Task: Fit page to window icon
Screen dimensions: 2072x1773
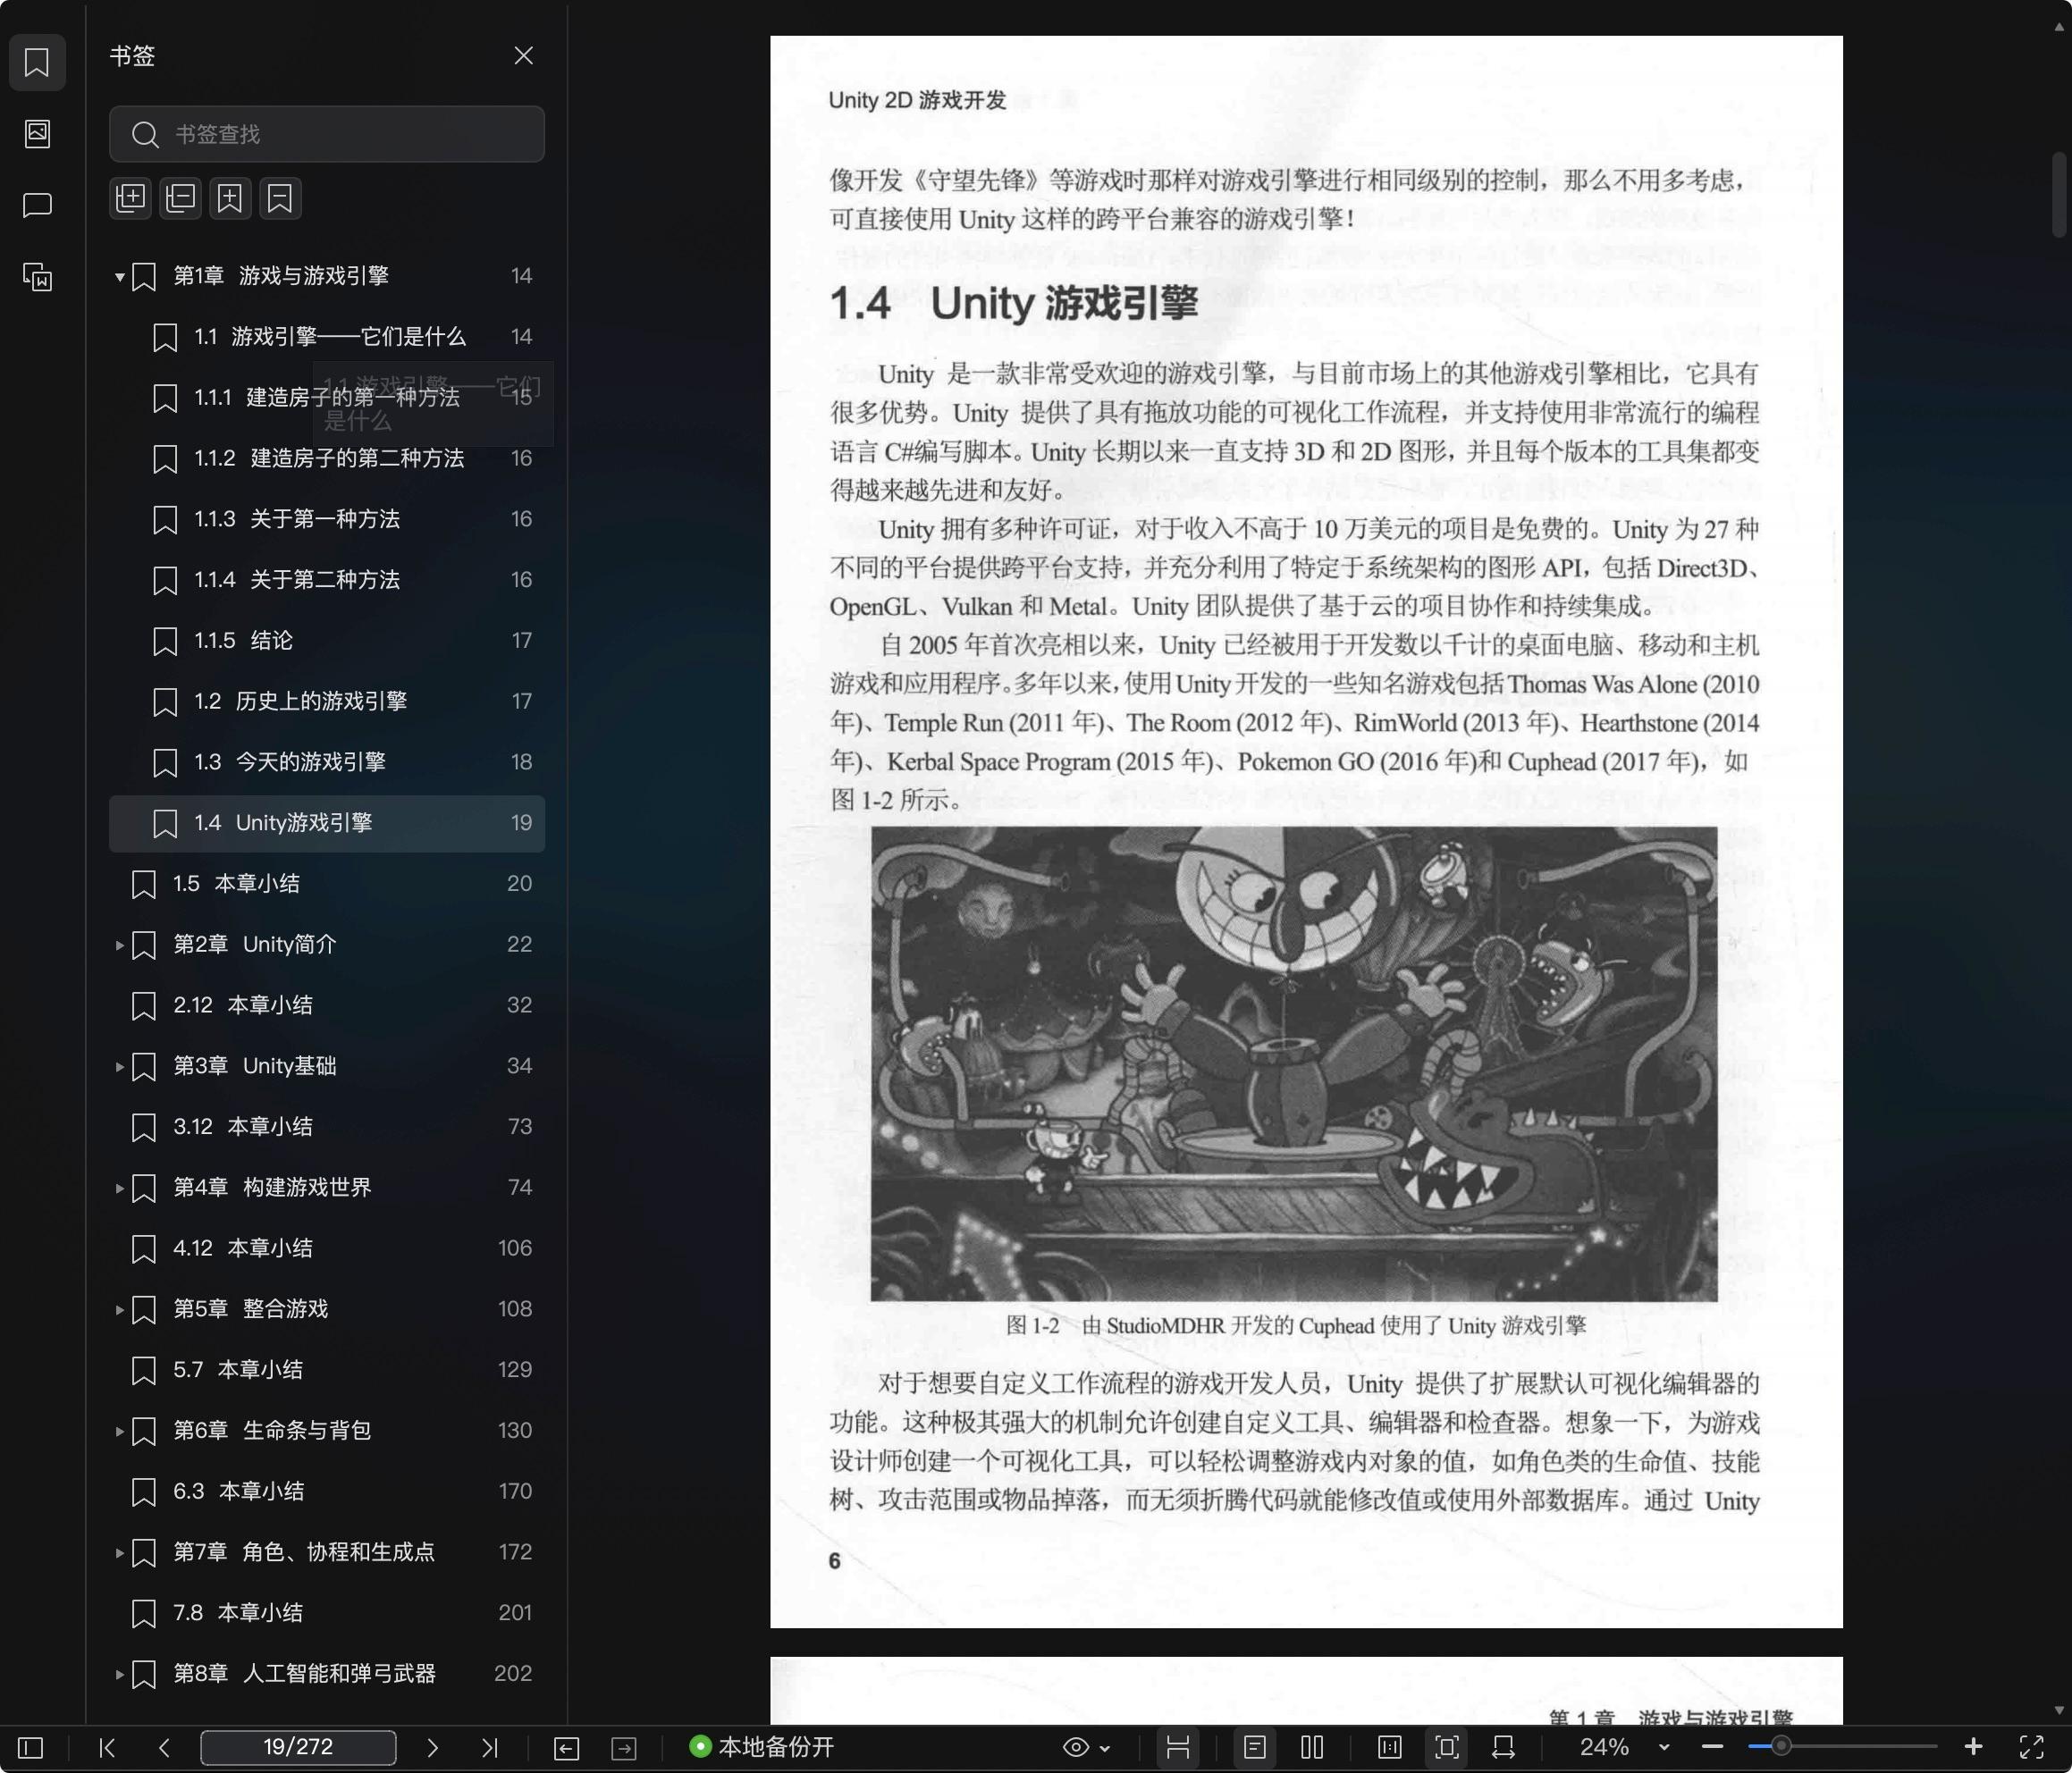Action: point(1446,1747)
